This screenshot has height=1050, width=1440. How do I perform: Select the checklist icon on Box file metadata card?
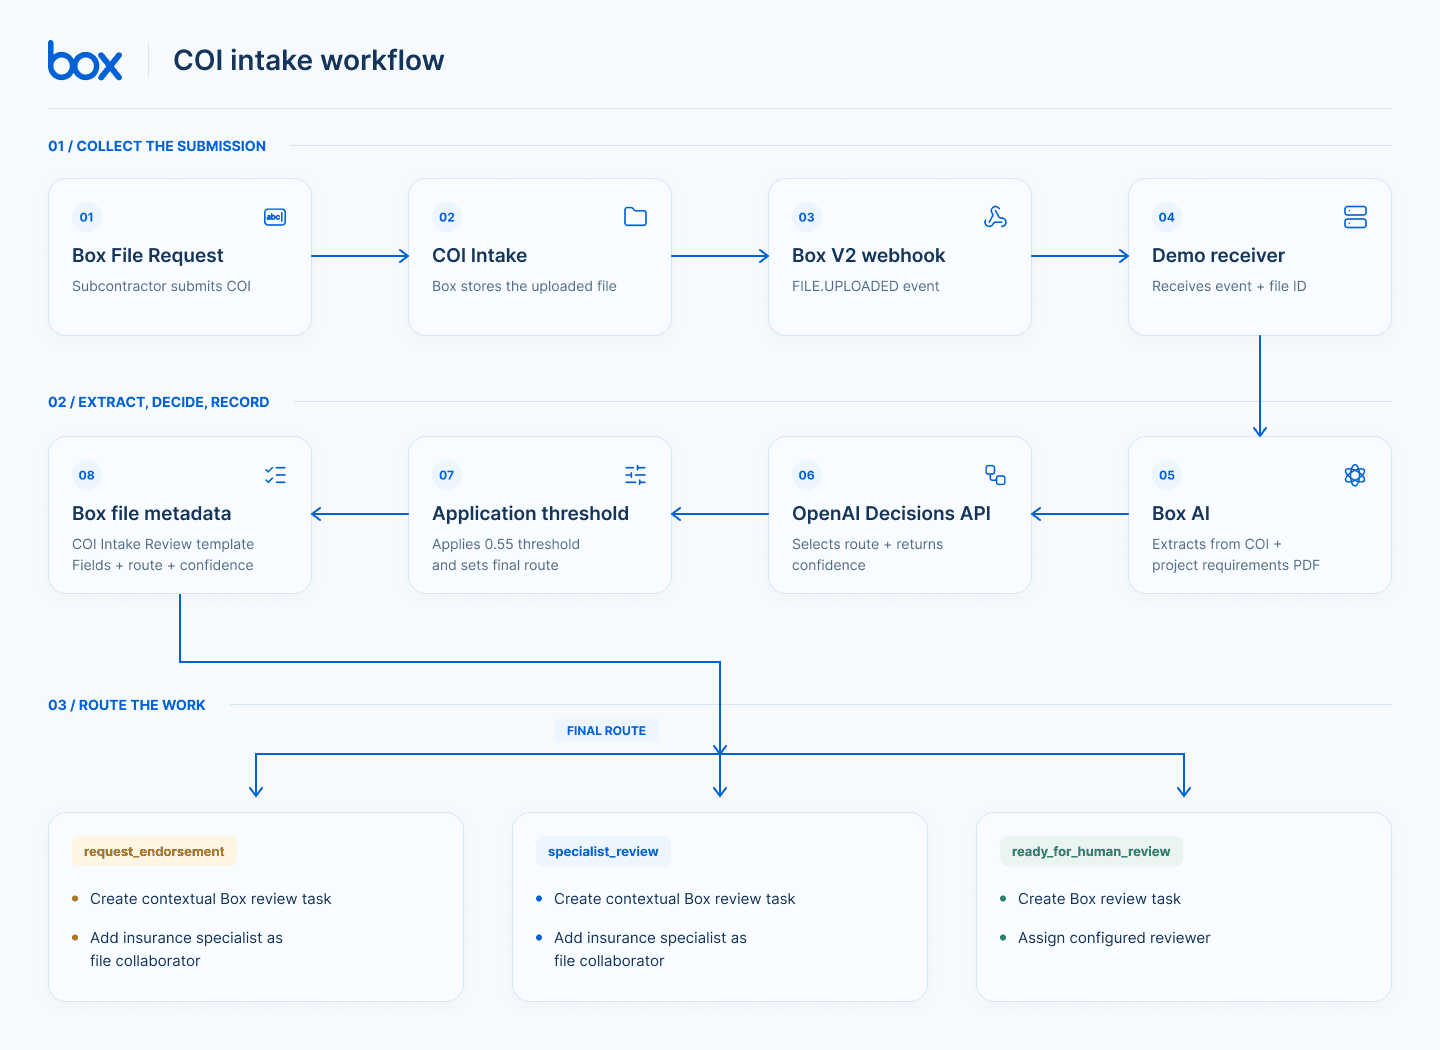275,475
